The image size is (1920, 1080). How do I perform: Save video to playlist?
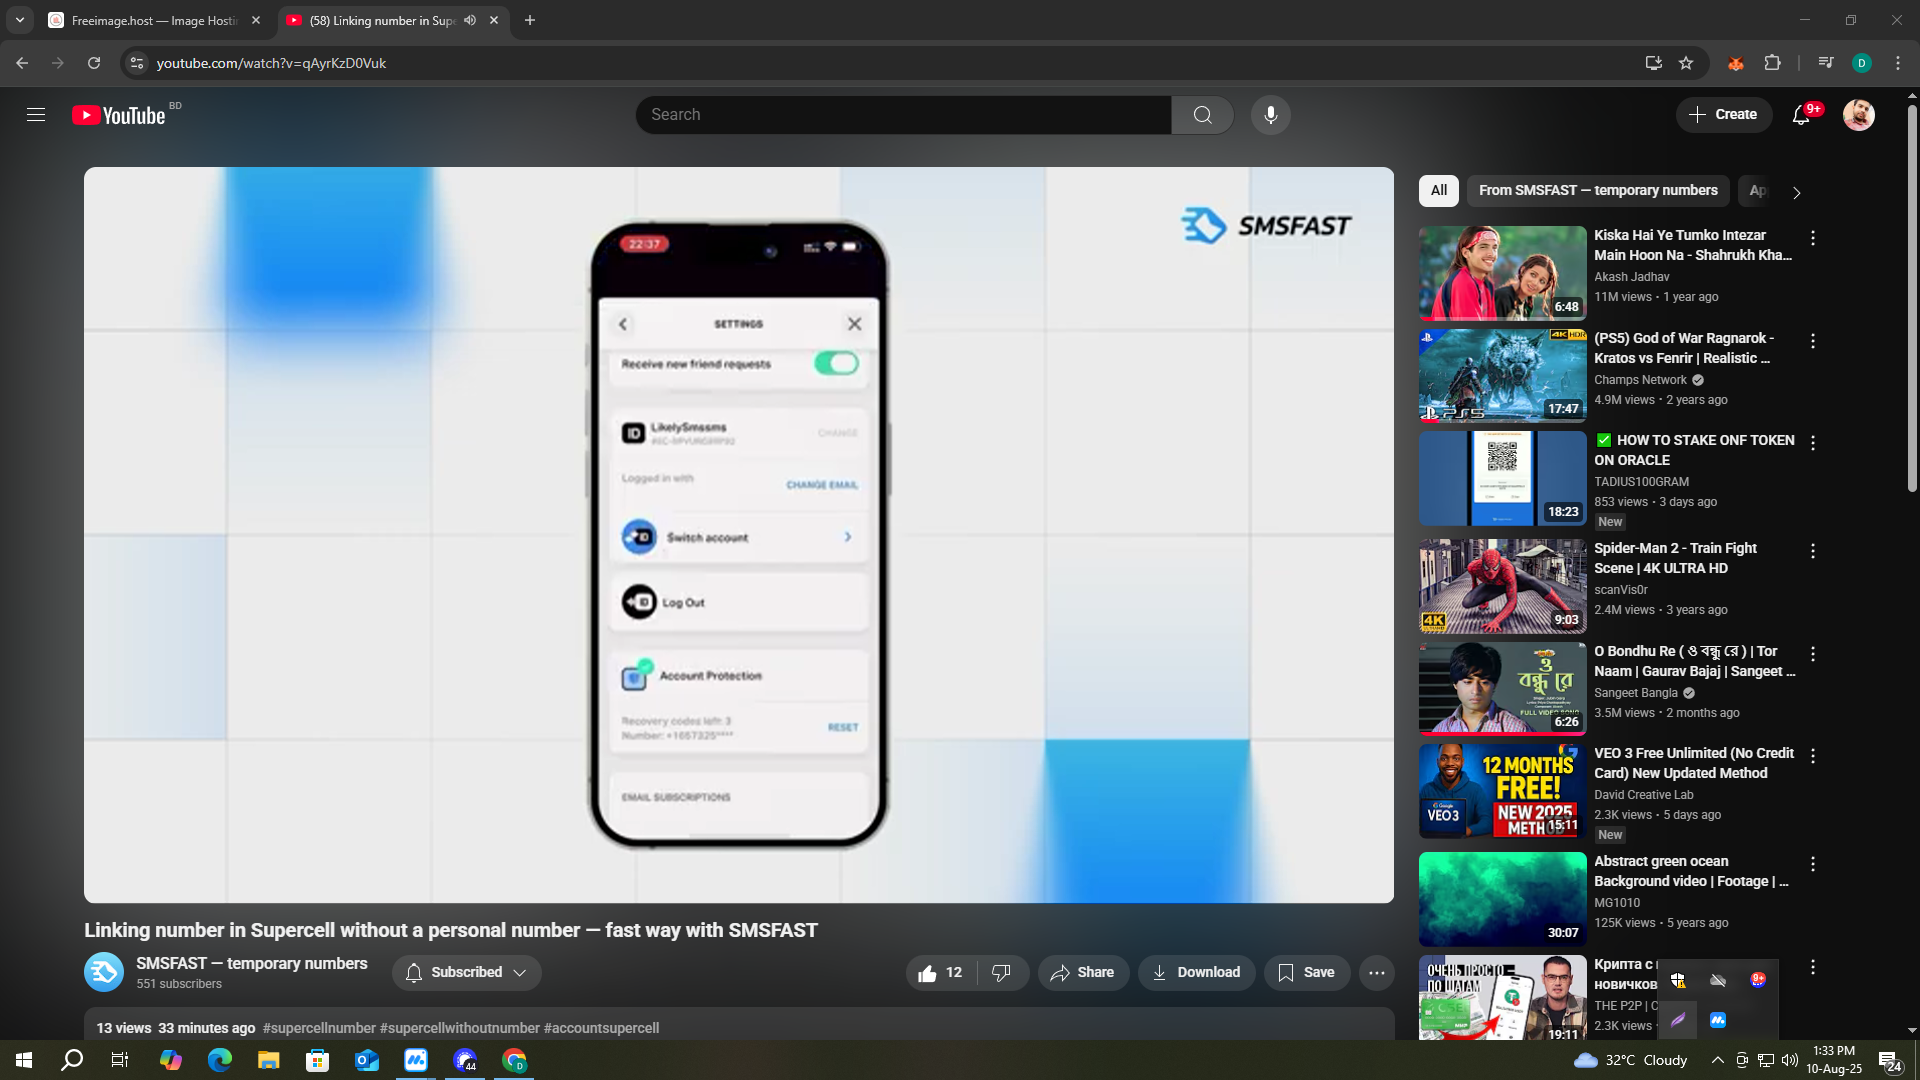[1306, 973]
